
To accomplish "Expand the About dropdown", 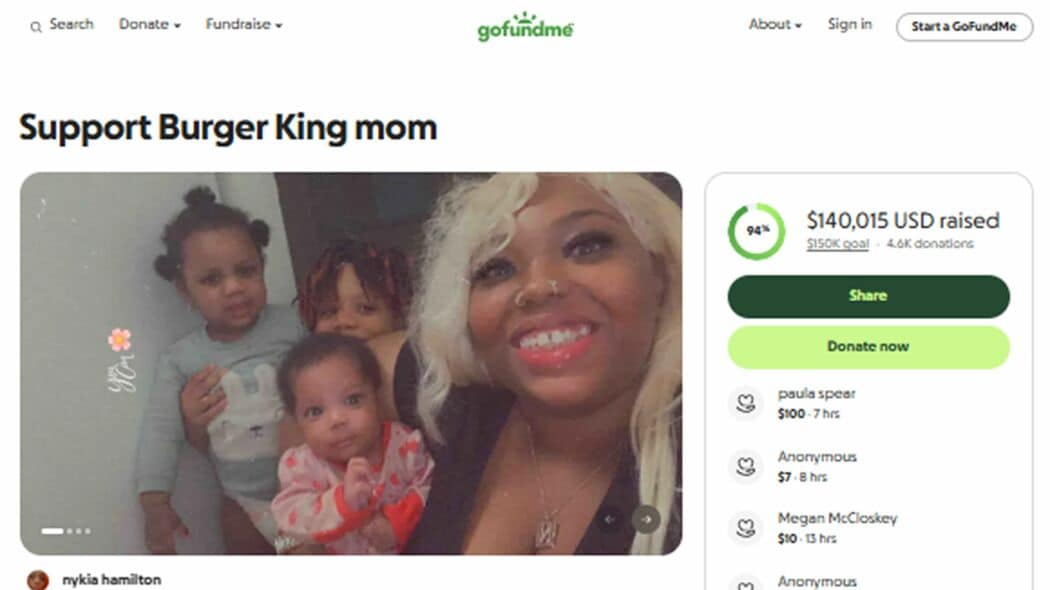I will tap(775, 25).
